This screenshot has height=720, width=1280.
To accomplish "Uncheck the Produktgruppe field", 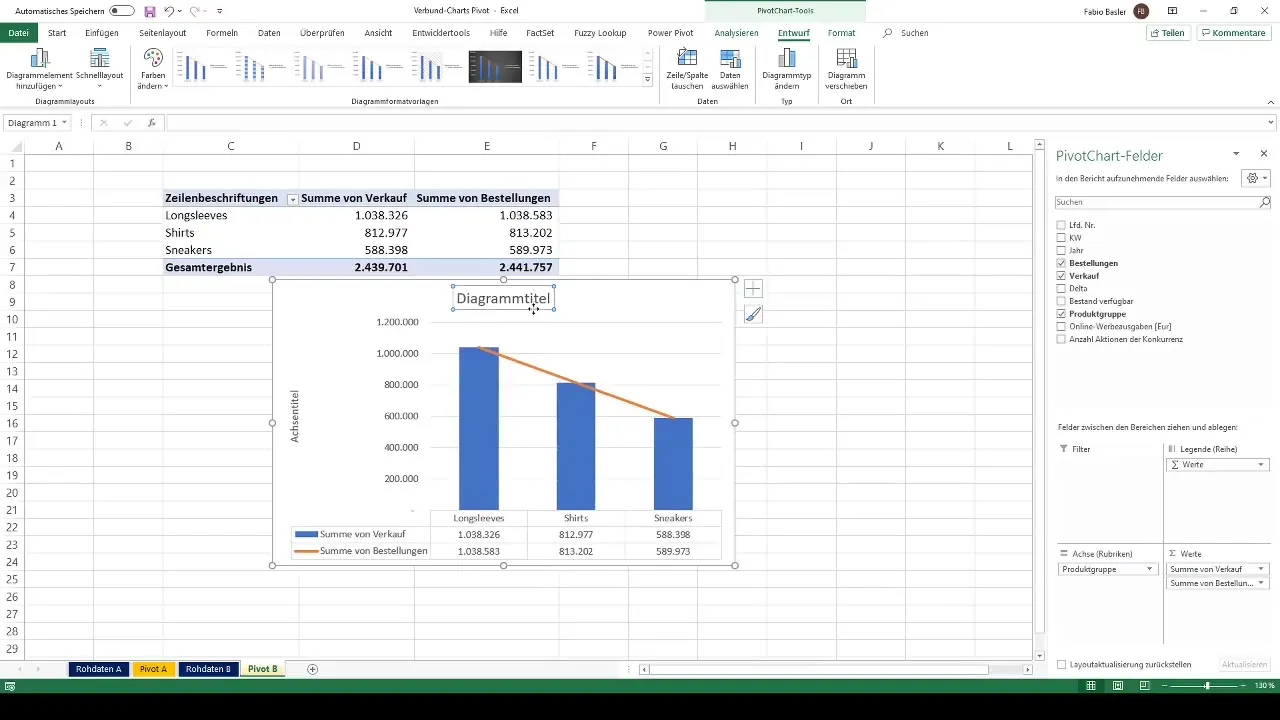I will 1061,314.
